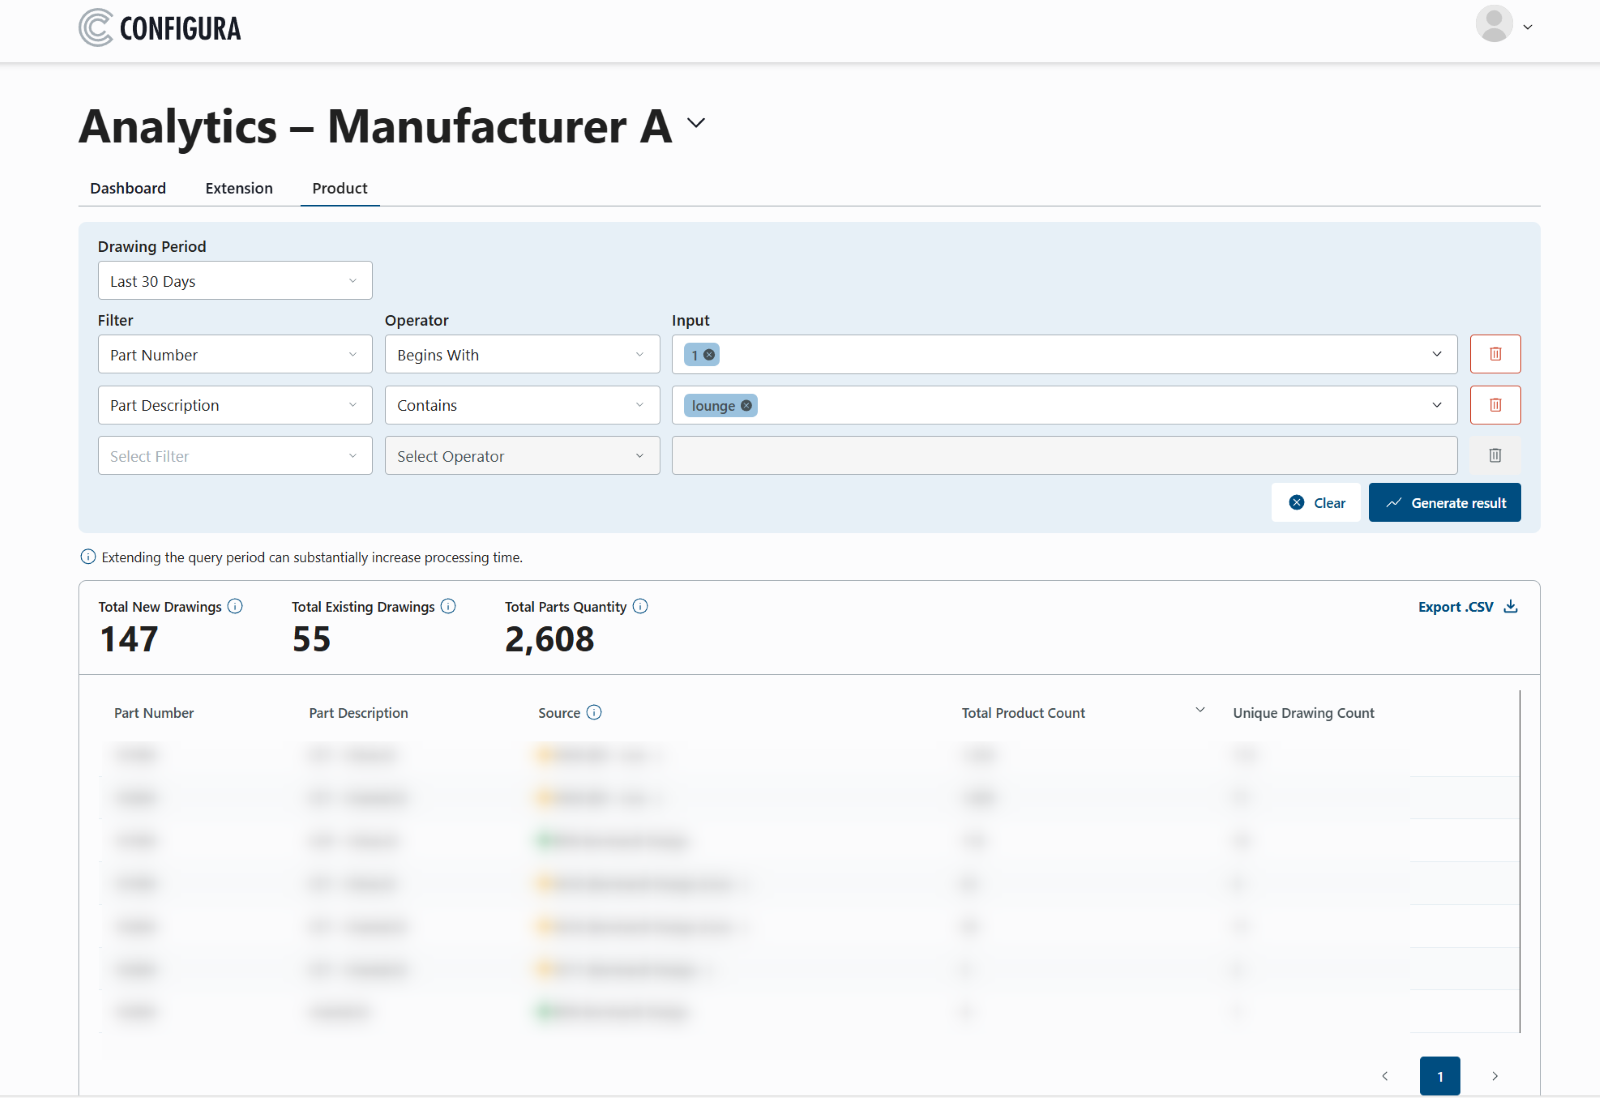Image resolution: width=1600 pixels, height=1098 pixels.
Task: Open the Last 30 Days period dropdown
Action: (x=235, y=281)
